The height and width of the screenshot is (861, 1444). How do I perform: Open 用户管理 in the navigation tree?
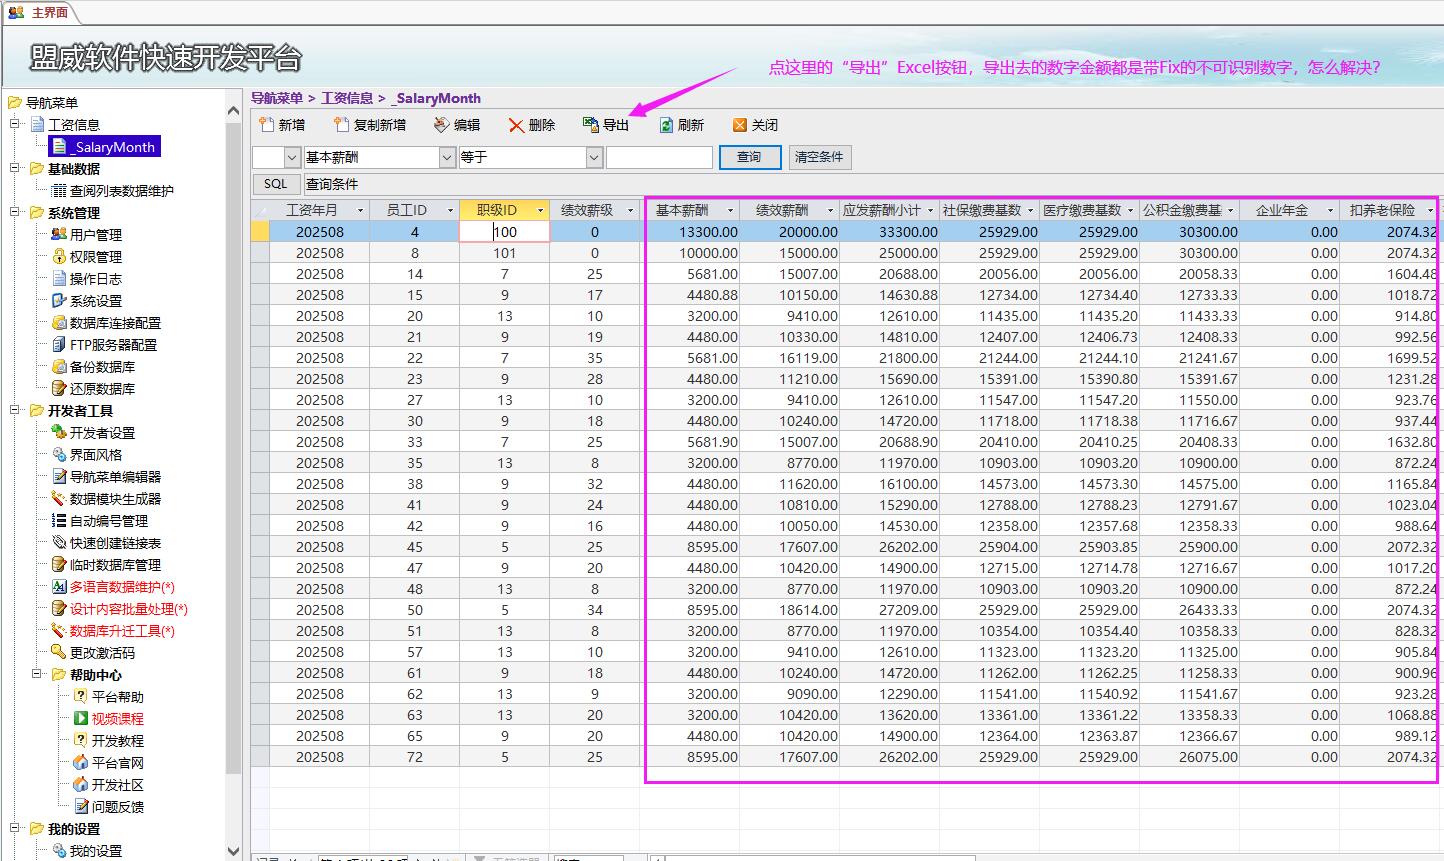95,235
